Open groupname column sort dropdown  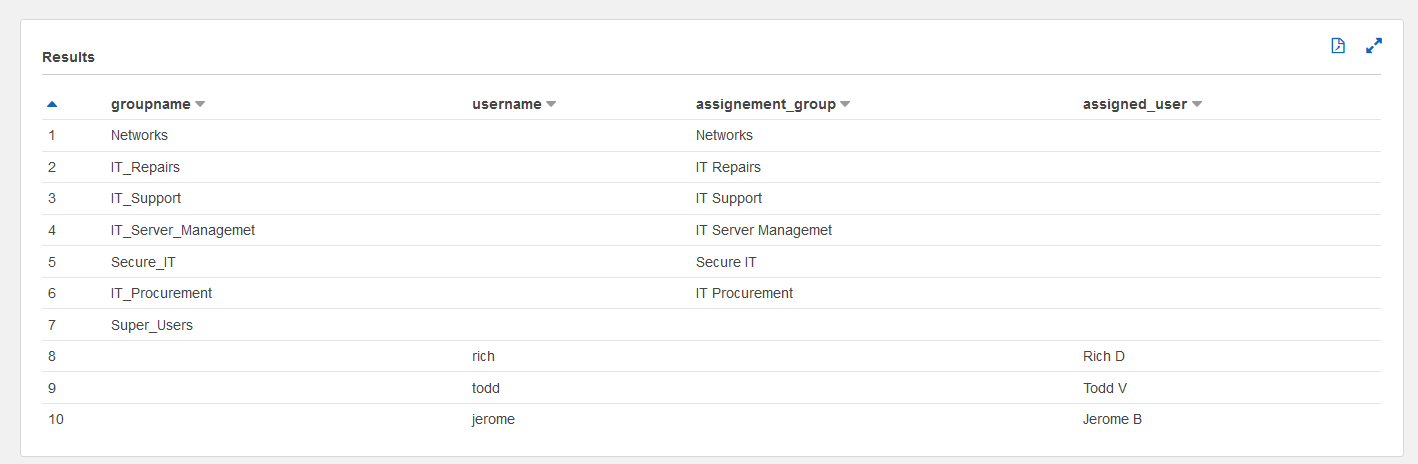click(200, 104)
